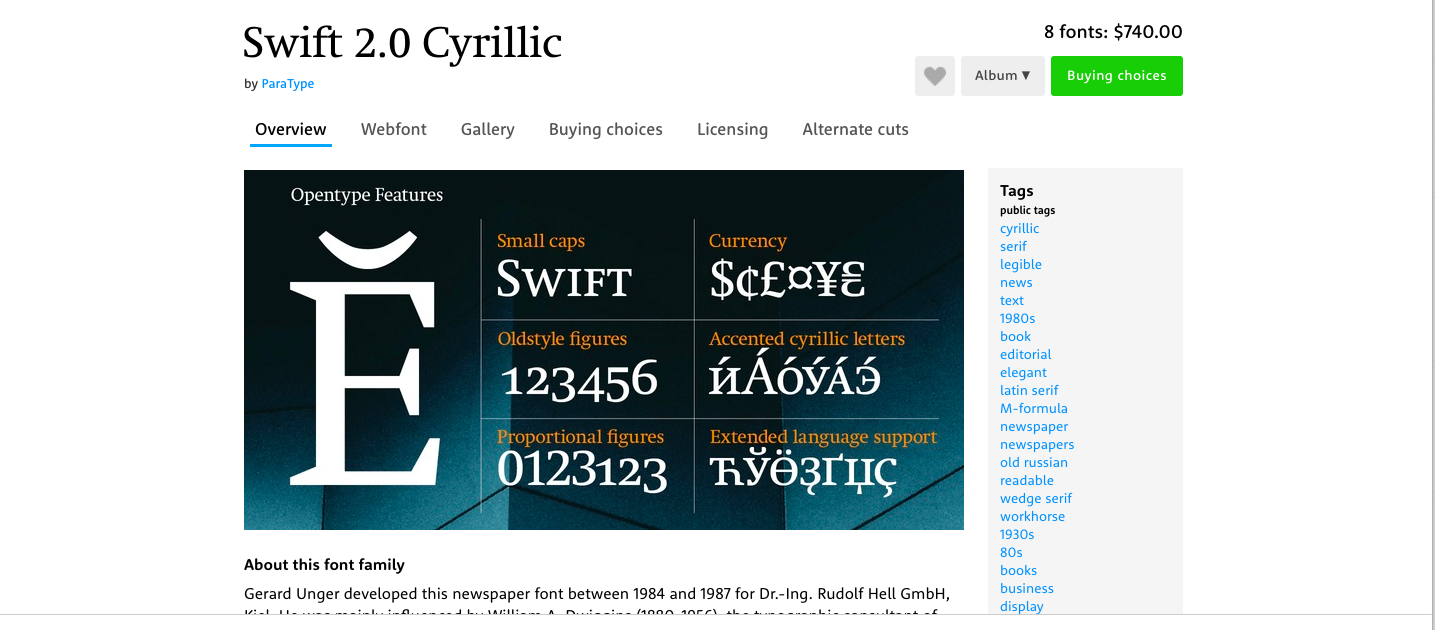
Task: Select the 1930s tag
Action: pyautogui.click(x=1018, y=535)
